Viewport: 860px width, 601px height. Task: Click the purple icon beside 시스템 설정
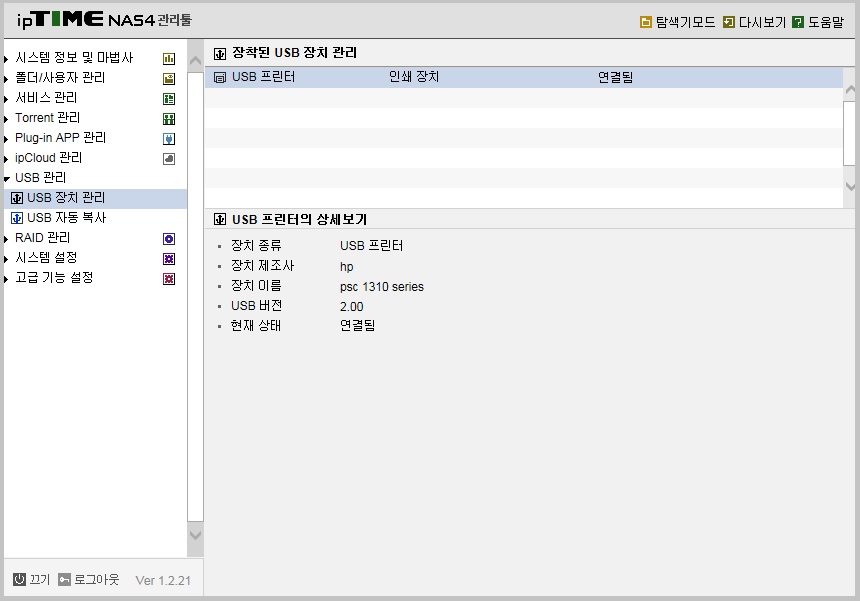pyautogui.click(x=169, y=259)
